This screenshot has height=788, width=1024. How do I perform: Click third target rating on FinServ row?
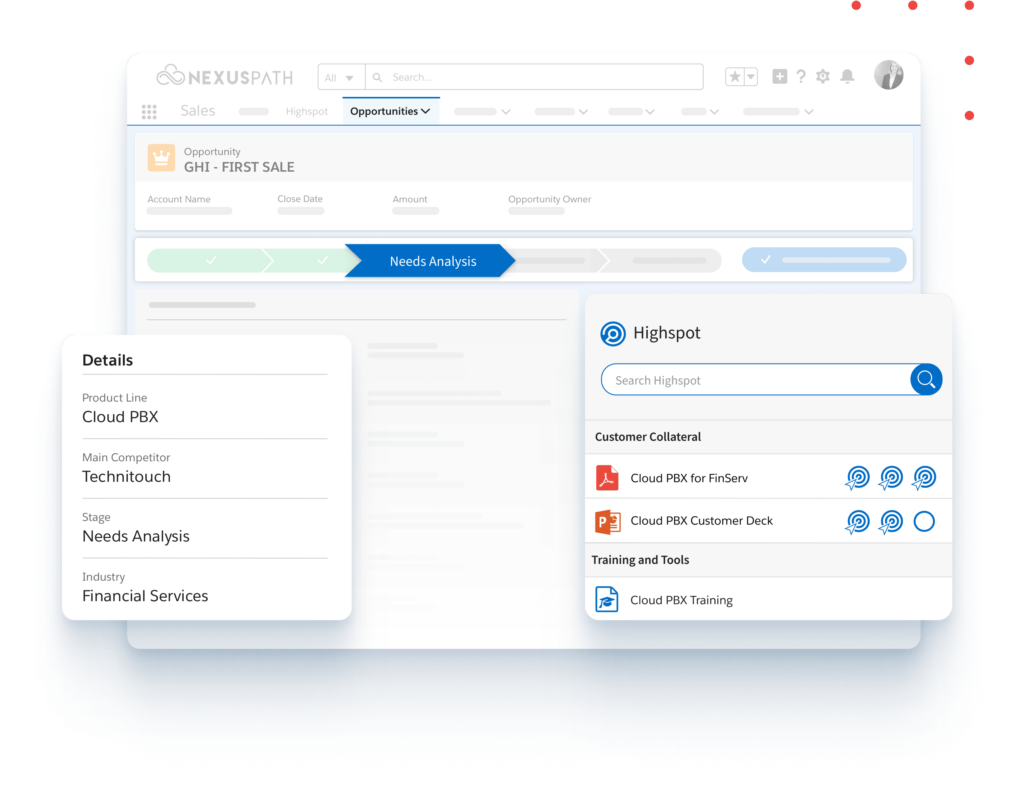point(924,478)
